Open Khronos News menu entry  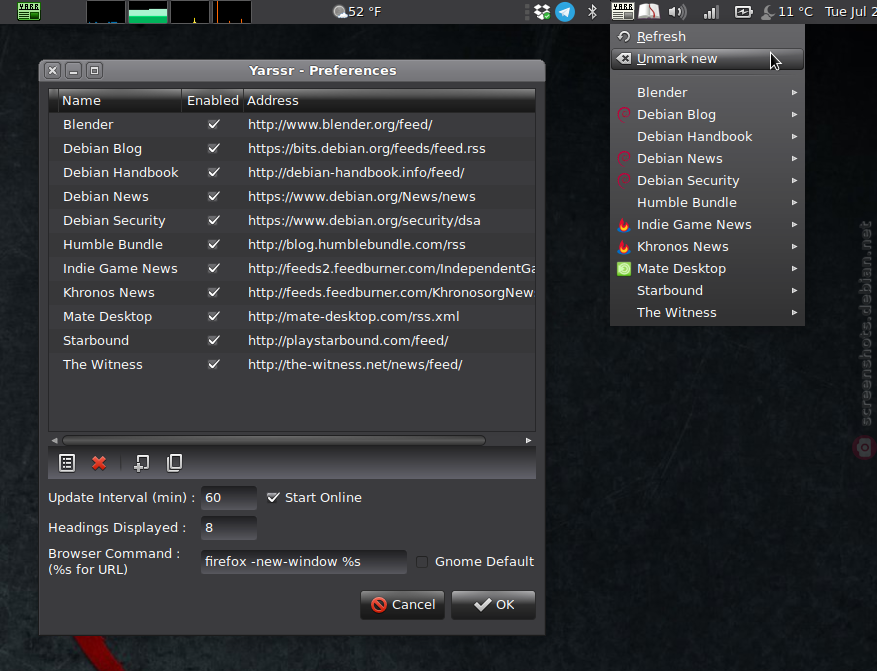click(708, 247)
